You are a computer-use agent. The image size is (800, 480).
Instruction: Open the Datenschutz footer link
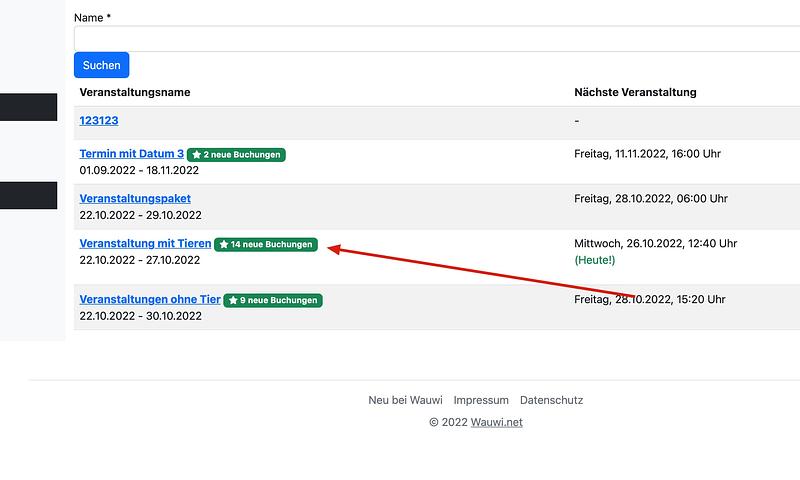point(551,400)
